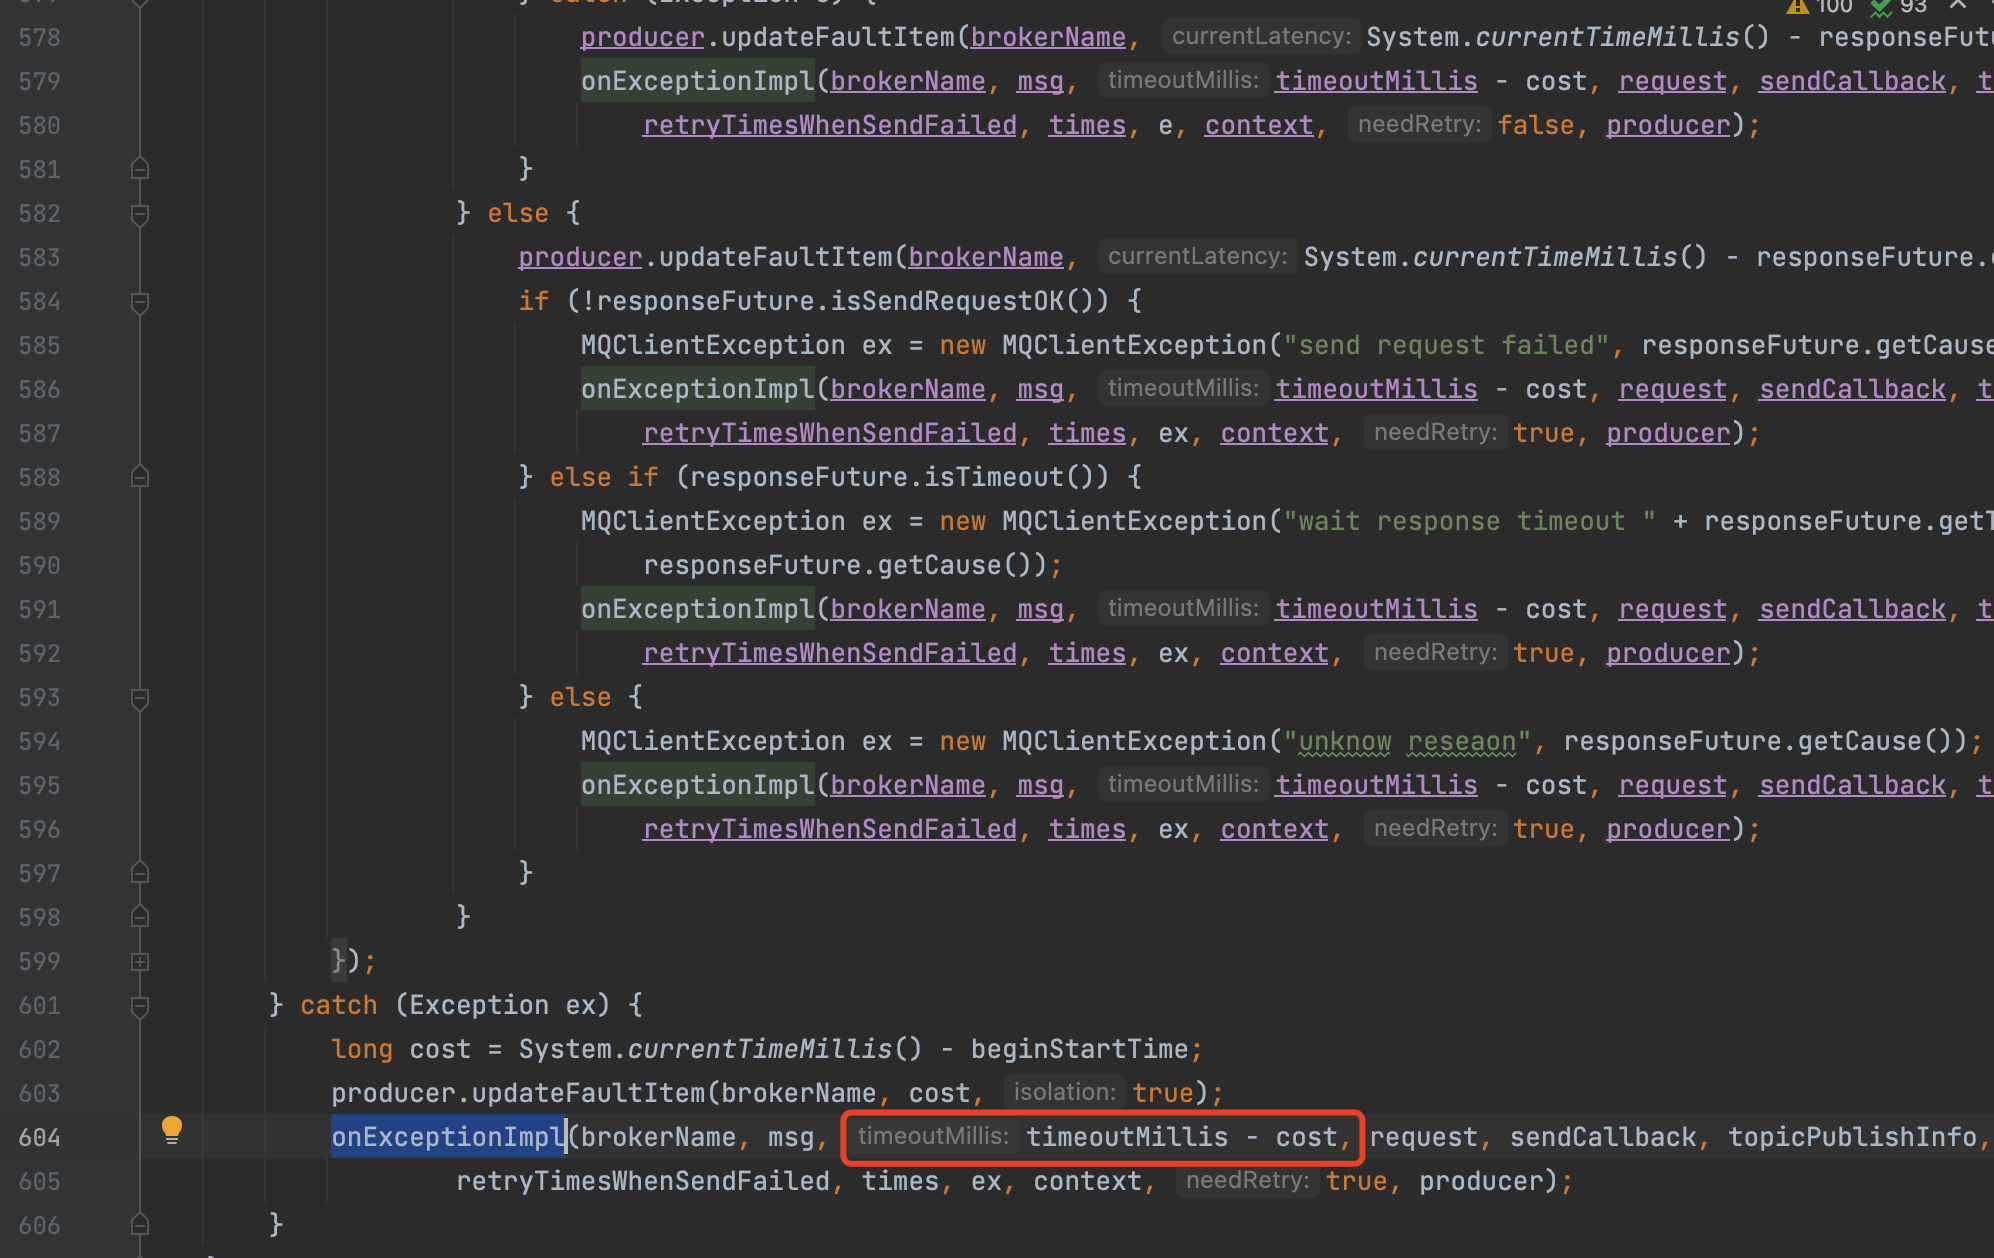The width and height of the screenshot is (1994, 1258).
Task: Click topicPublishInfo argument on line 604
Action: [x=1853, y=1137]
